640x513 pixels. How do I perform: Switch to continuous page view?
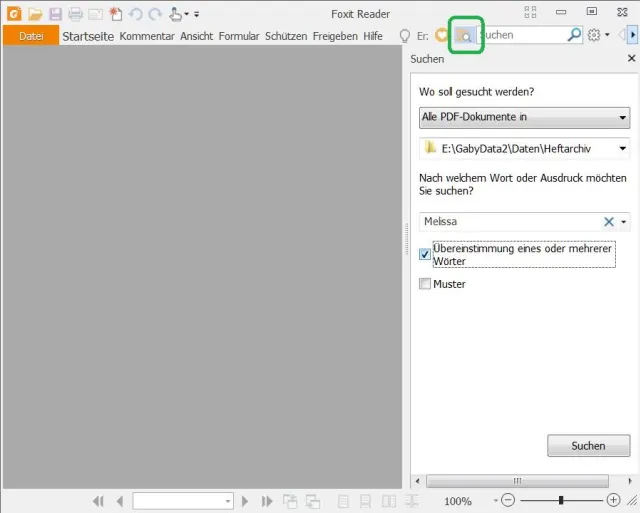tap(365, 501)
